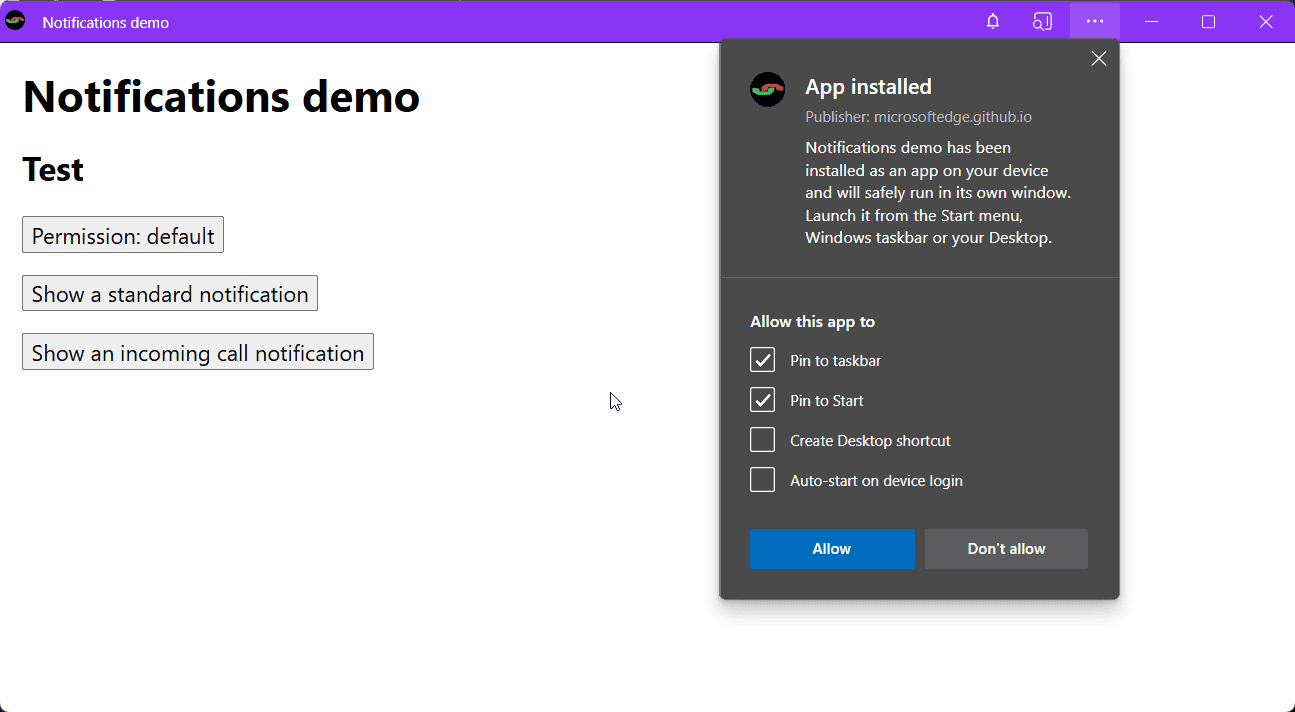Close the App installed popup
1295x712 pixels.
click(1099, 59)
